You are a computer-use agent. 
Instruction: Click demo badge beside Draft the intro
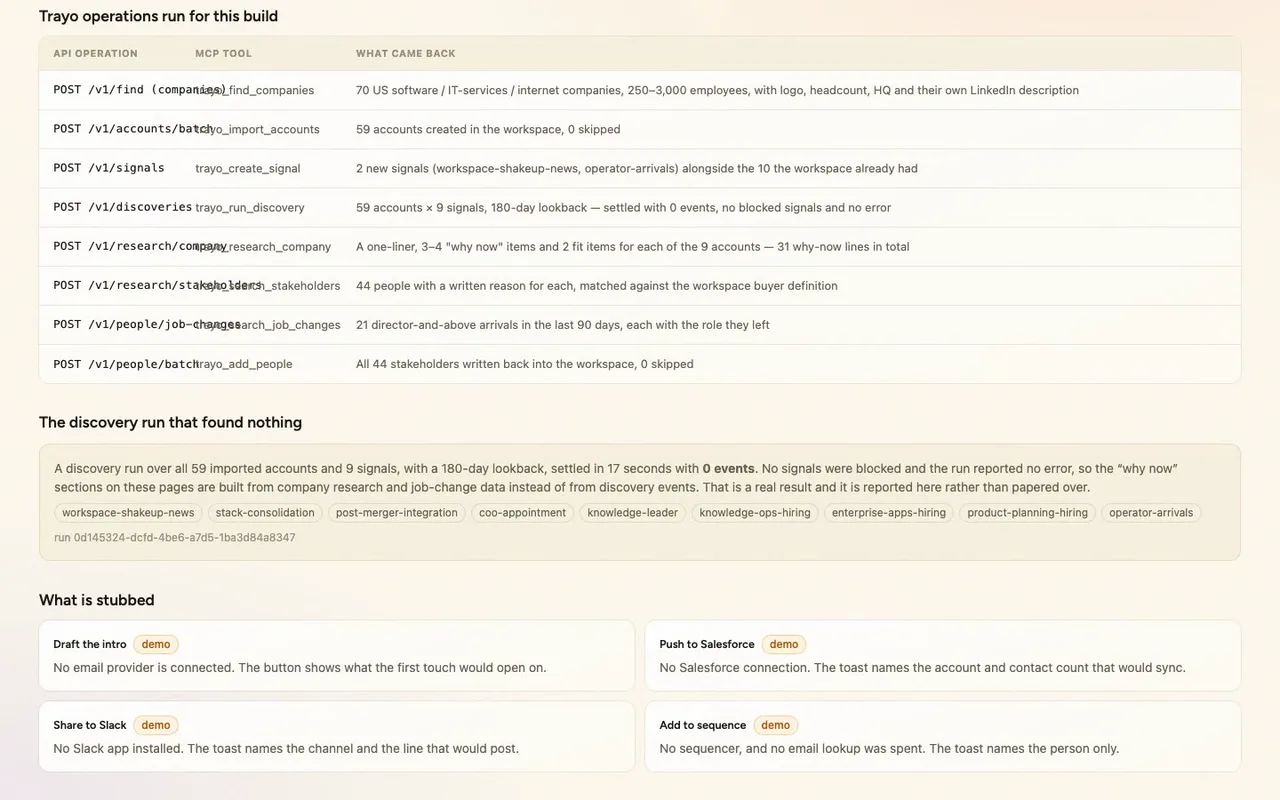[156, 644]
